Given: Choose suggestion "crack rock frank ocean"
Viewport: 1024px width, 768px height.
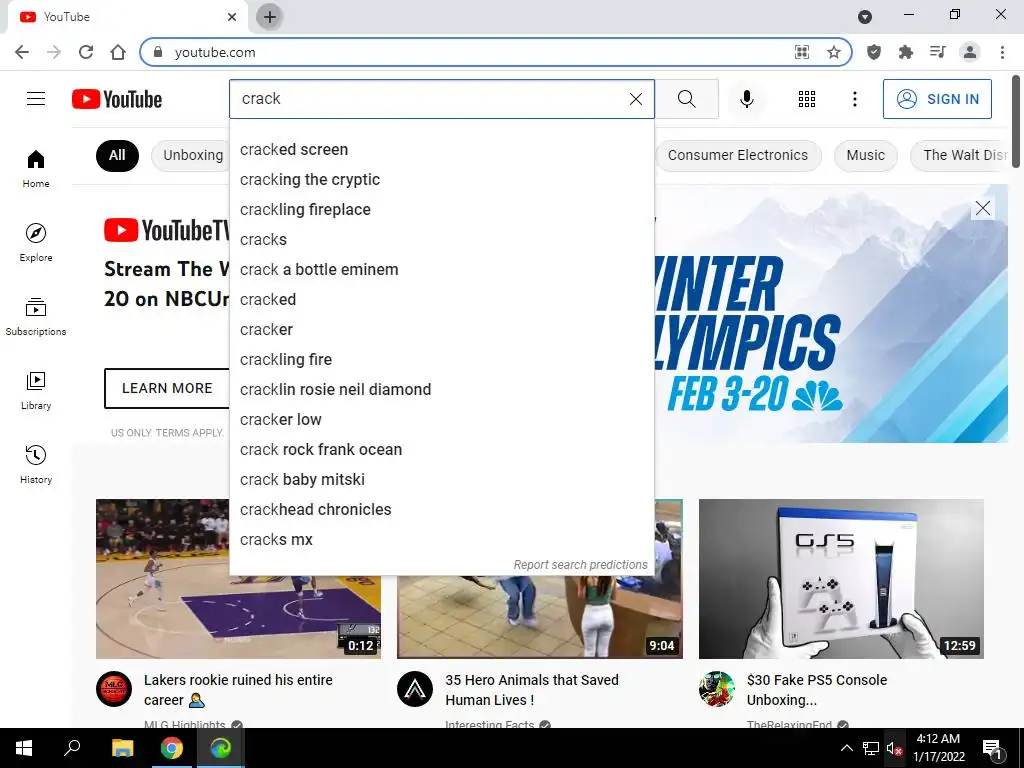Looking at the screenshot, I should [x=441, y=450].
